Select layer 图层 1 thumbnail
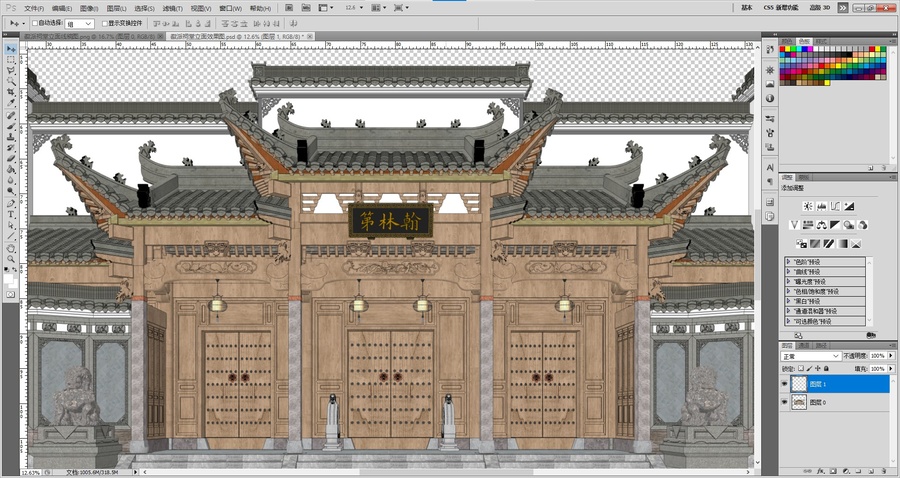 coord(799,384)
